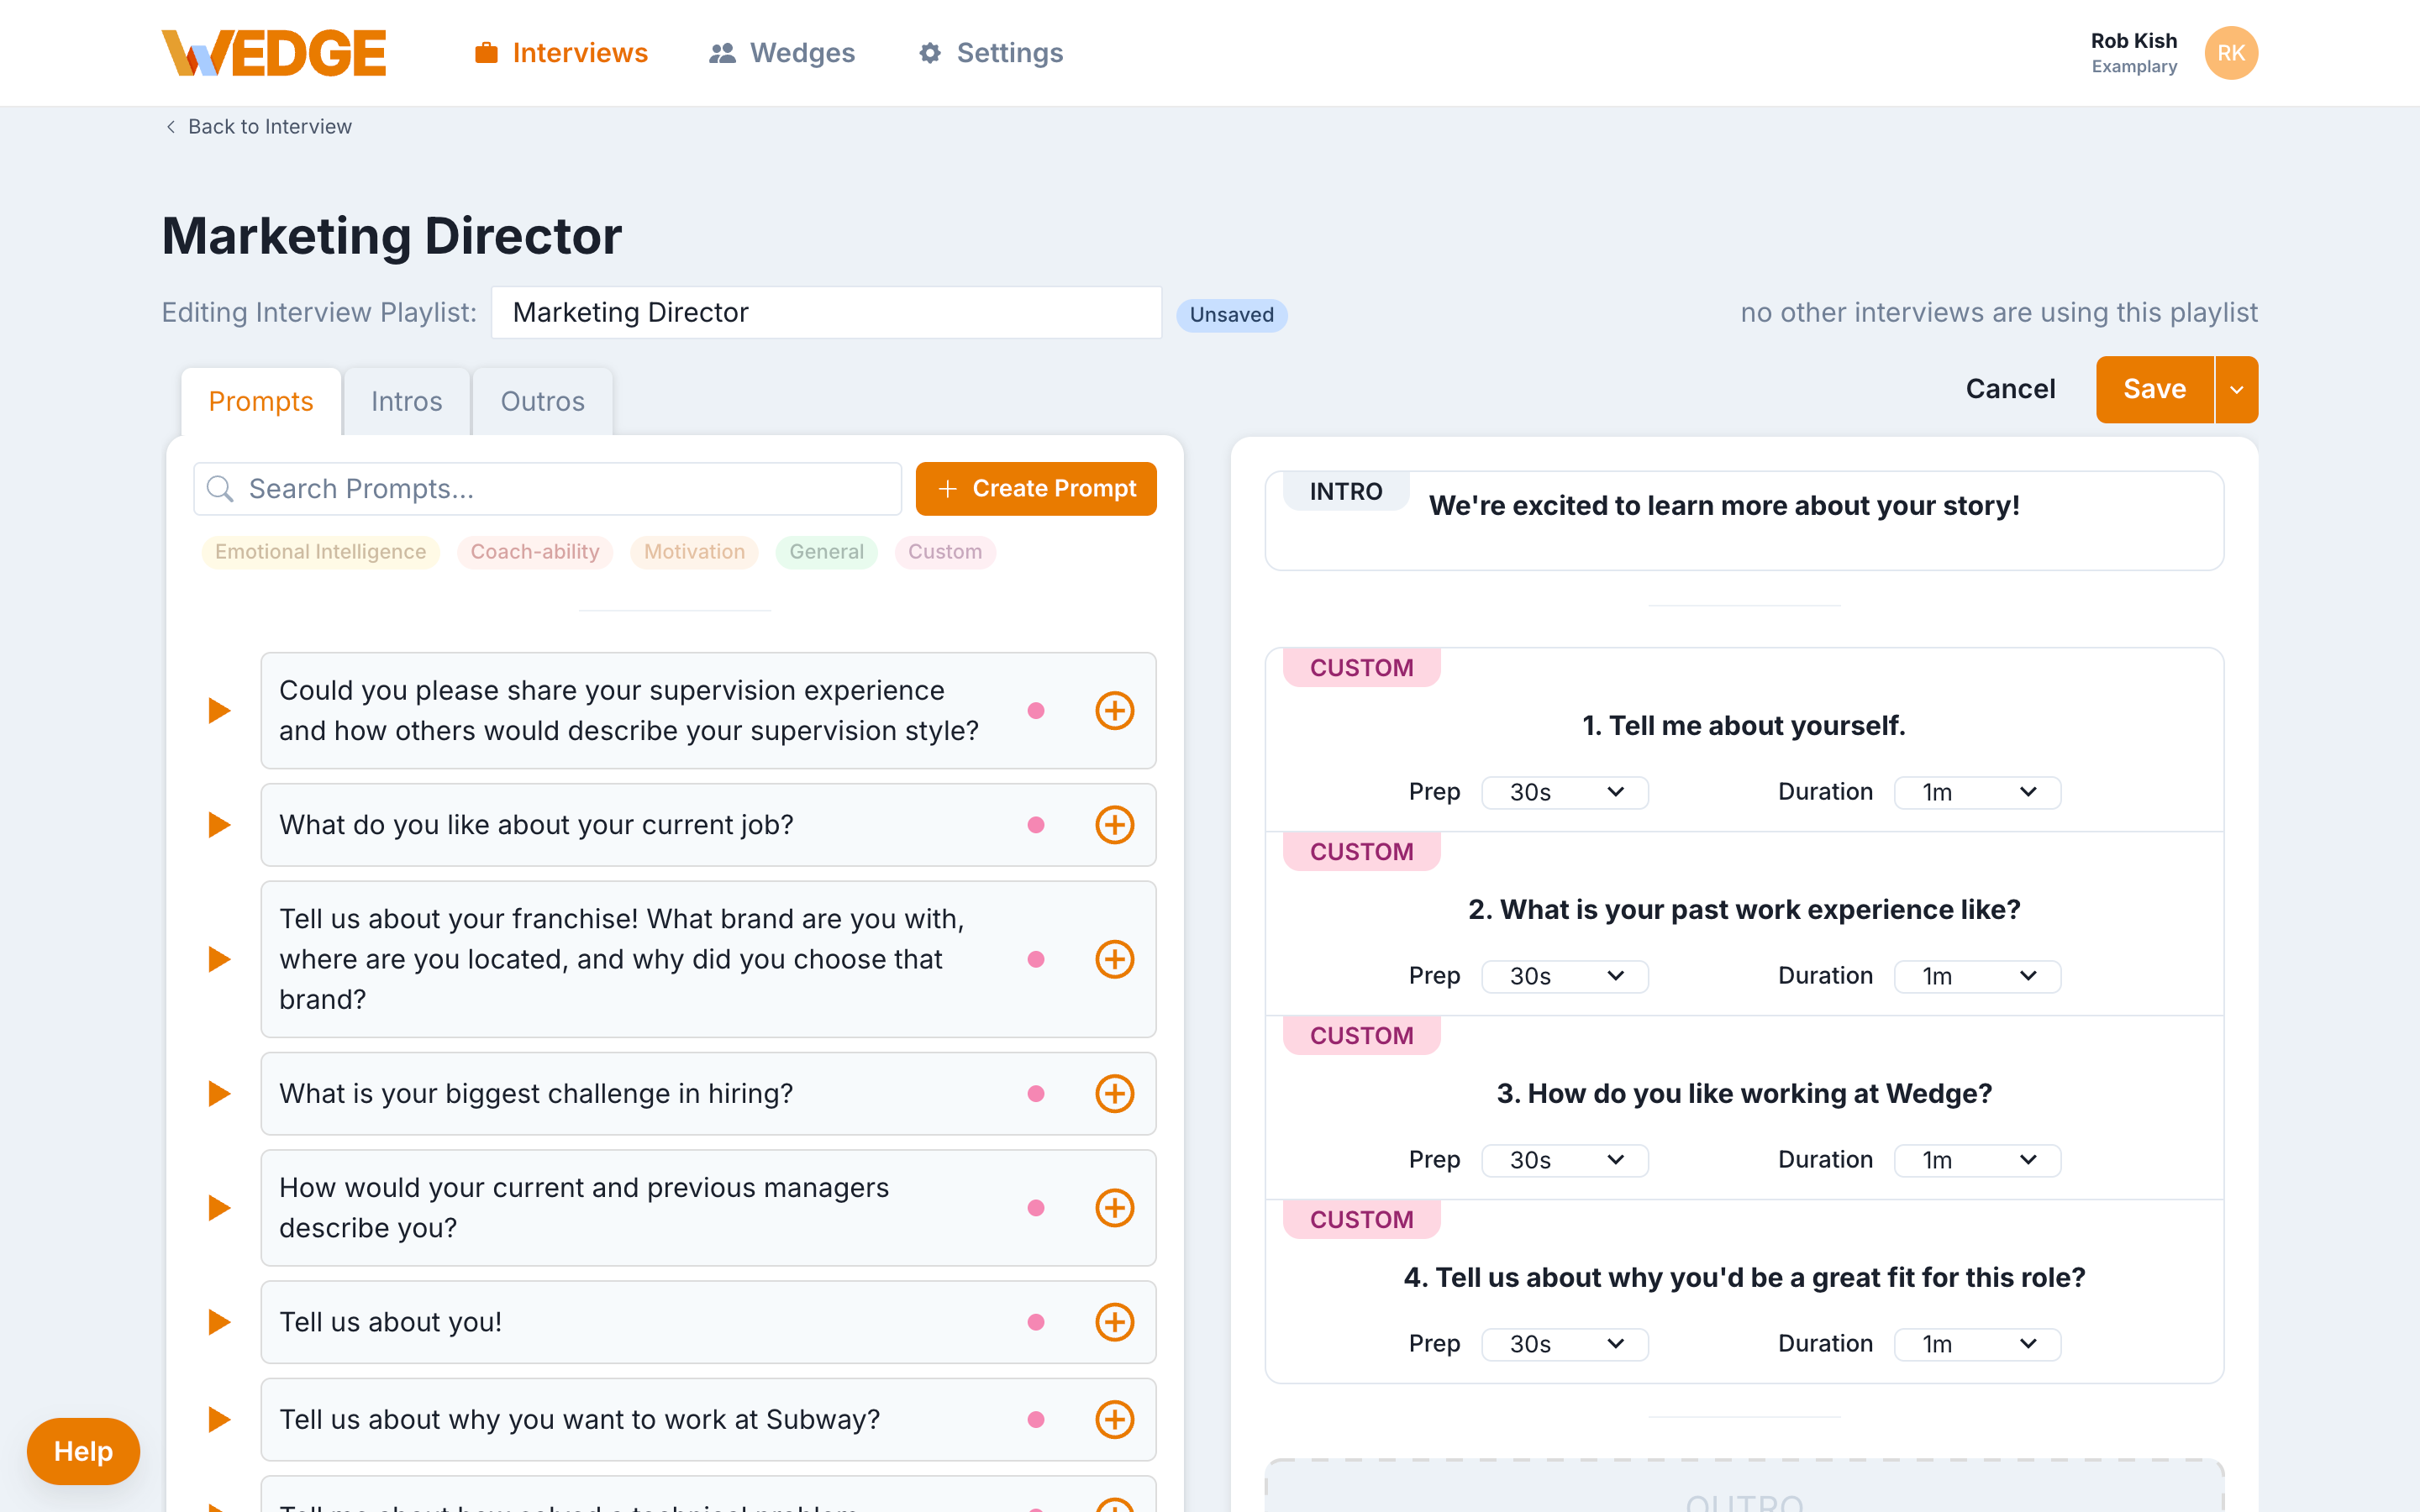The width and height of the screenshot is (2420, 1512).
Task: Open the Outros tab
Action: pyautogui.click(x=542, y=401)
